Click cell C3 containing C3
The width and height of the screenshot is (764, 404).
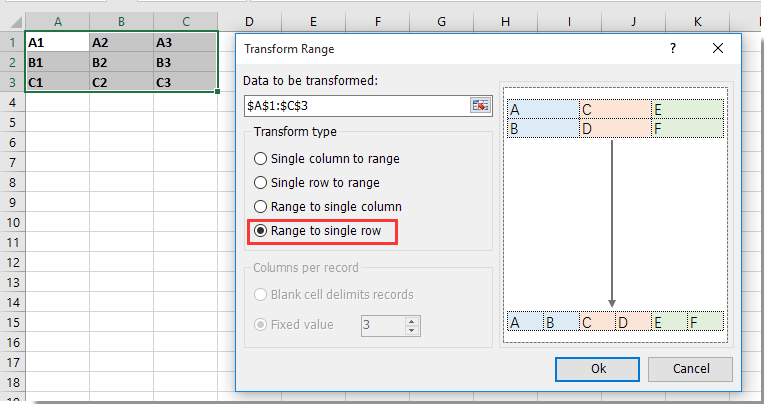[x=184, y=82]
